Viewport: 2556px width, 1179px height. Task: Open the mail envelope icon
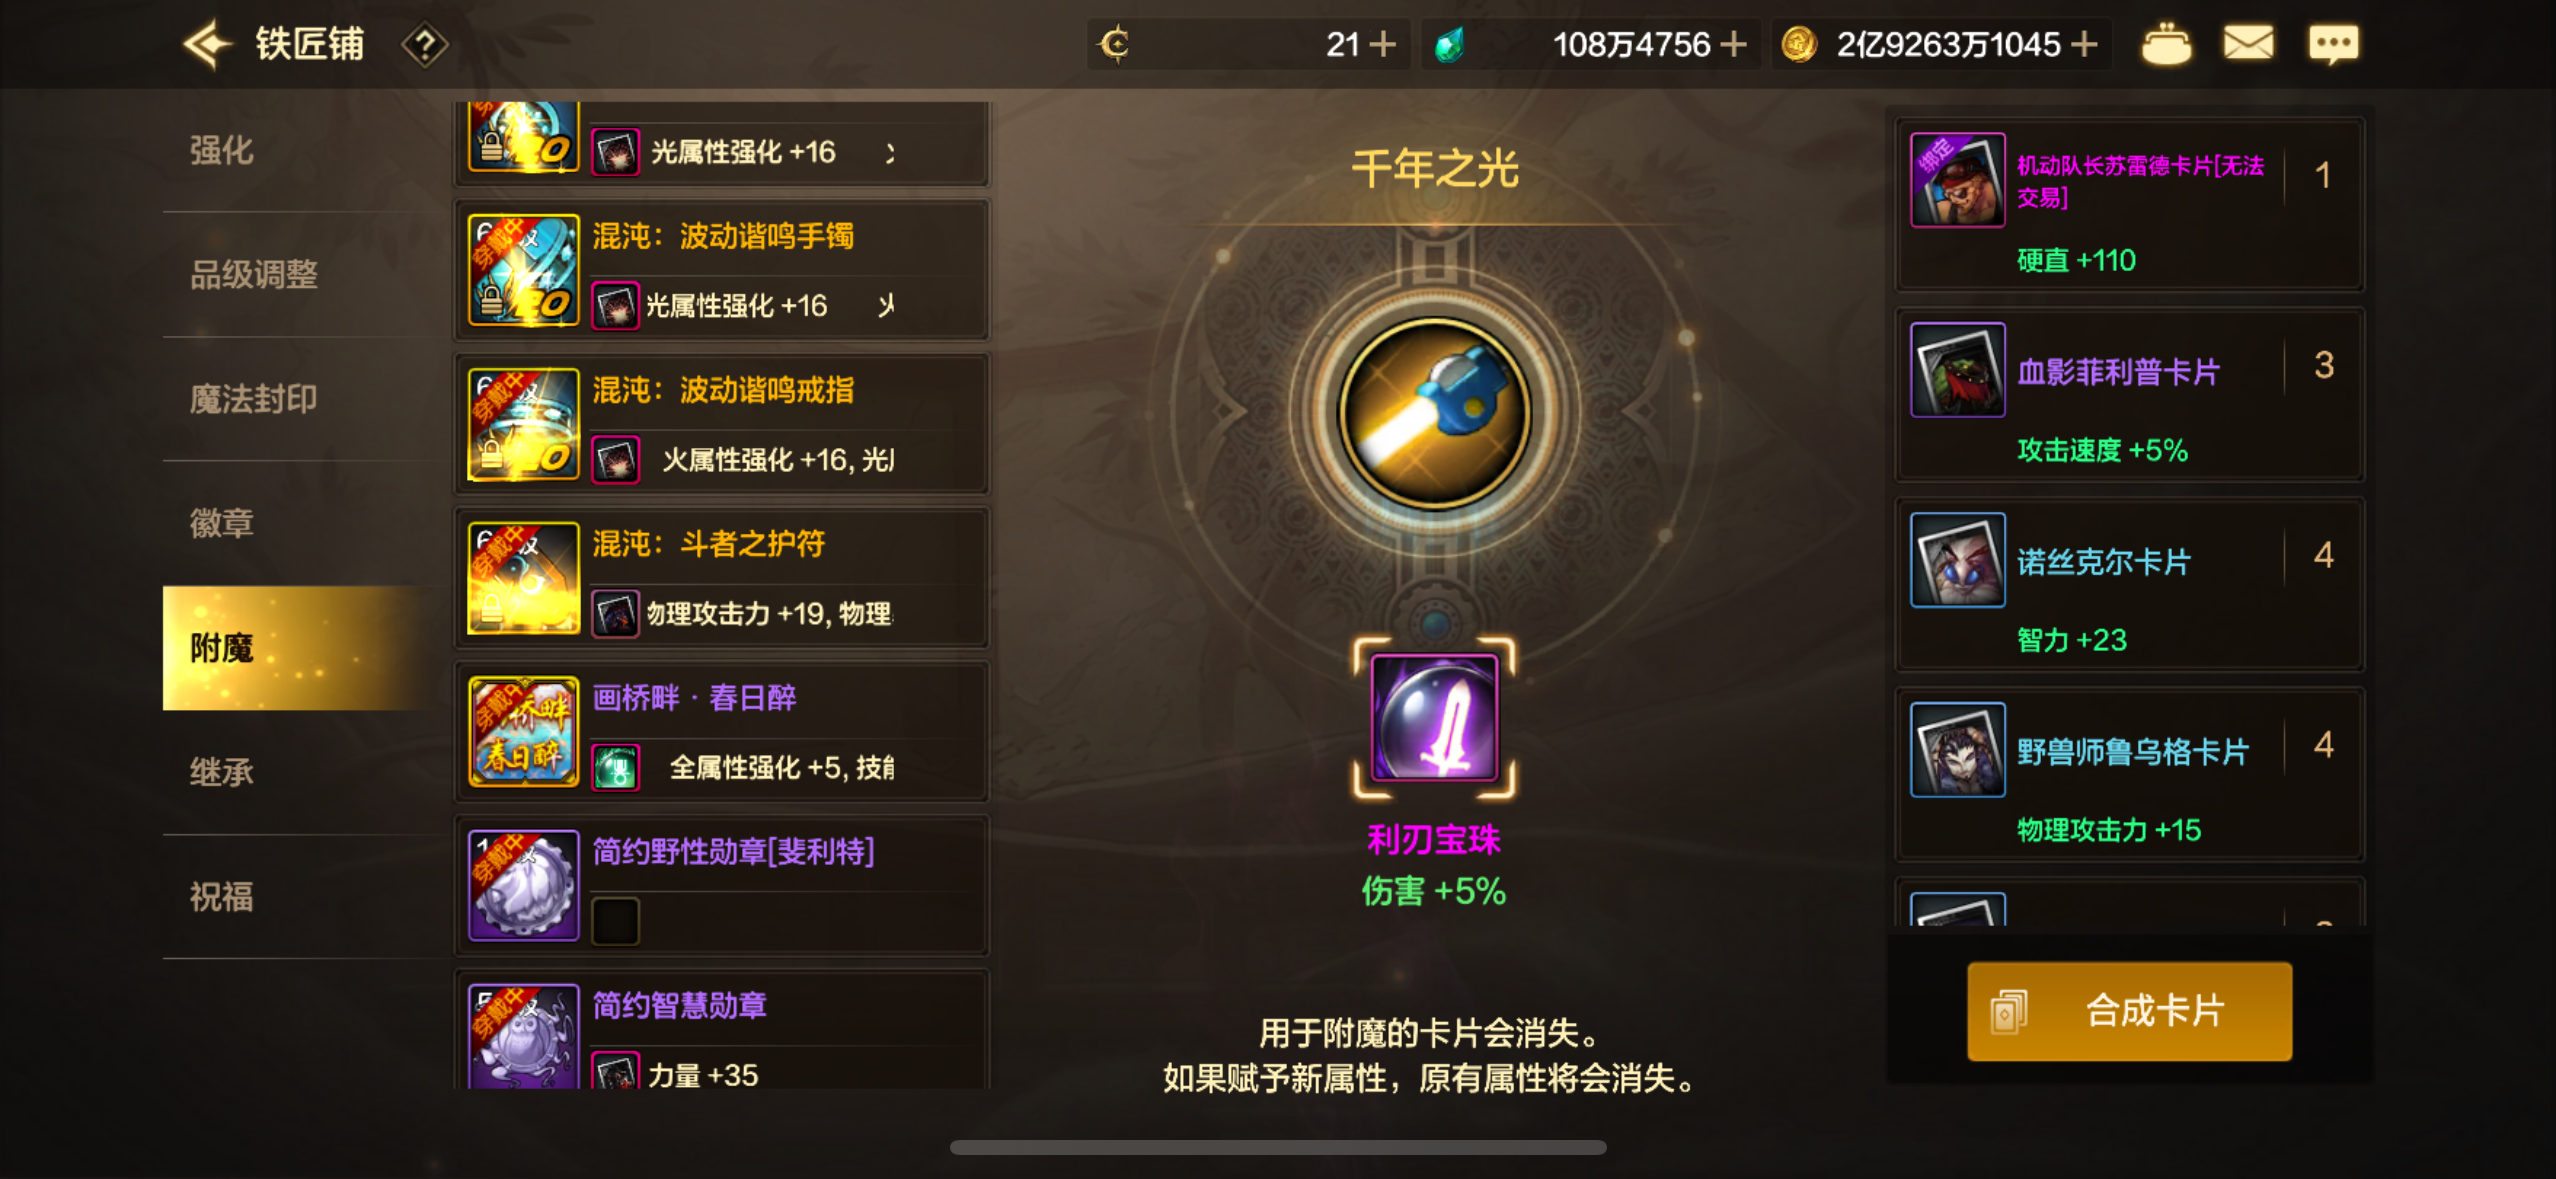[x=2248, y=43]
